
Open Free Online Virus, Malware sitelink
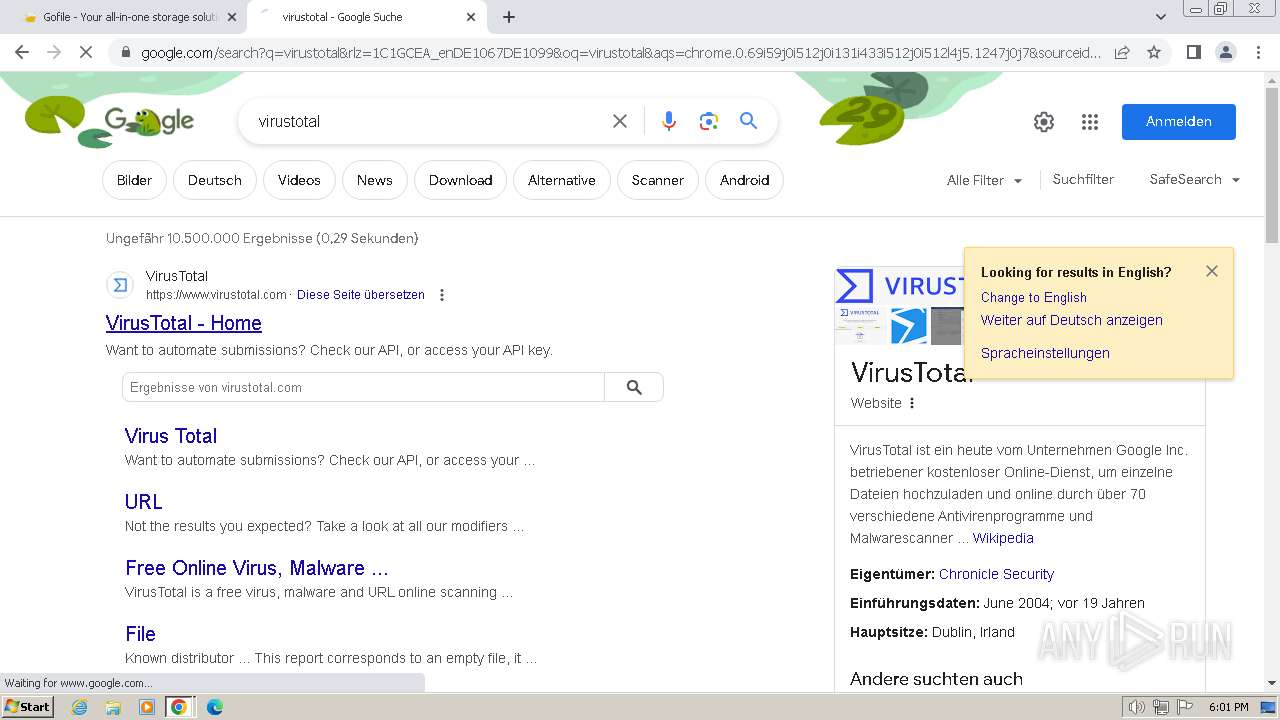tap(257, 568)
